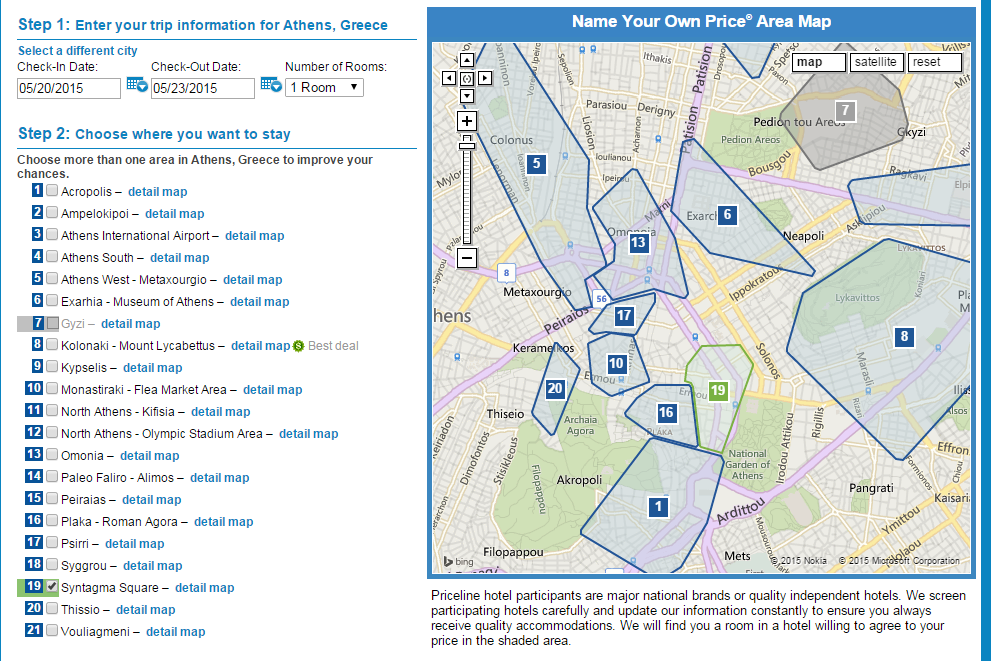The width and height of the screenshot is (991, 661).
Task: Open the Syggrou detail map link
Action: click(153, 566)
